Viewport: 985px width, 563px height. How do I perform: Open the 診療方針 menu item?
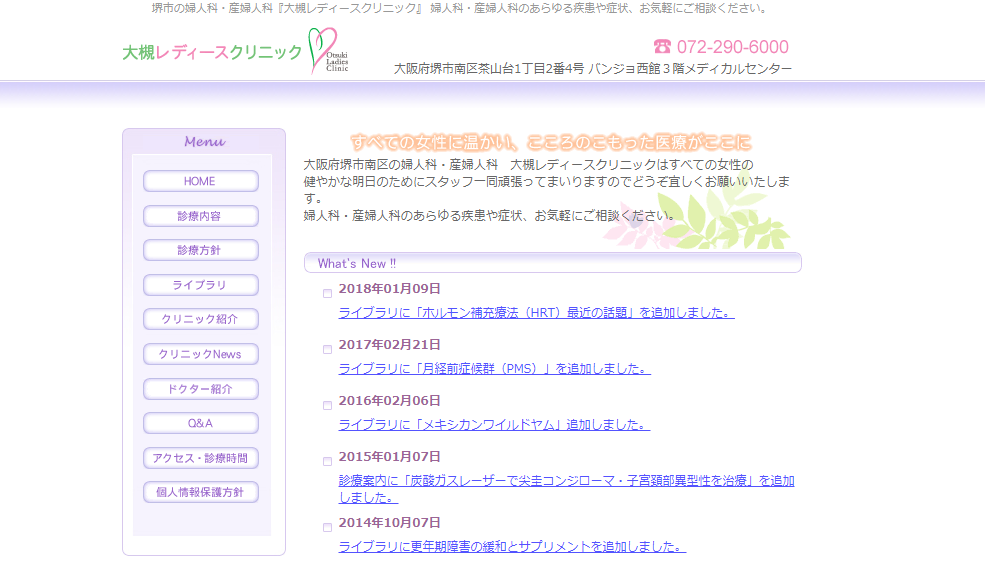200,250
